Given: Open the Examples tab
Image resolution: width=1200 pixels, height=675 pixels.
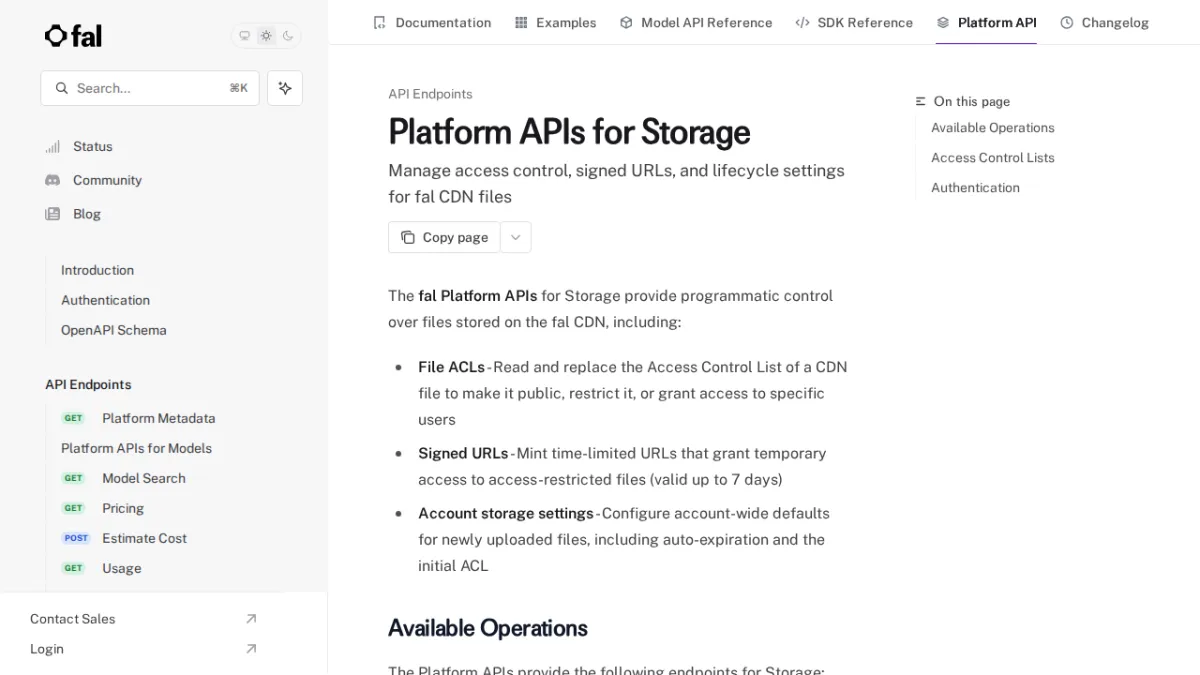Looking at the screenshot, I should tap(555, 22).
